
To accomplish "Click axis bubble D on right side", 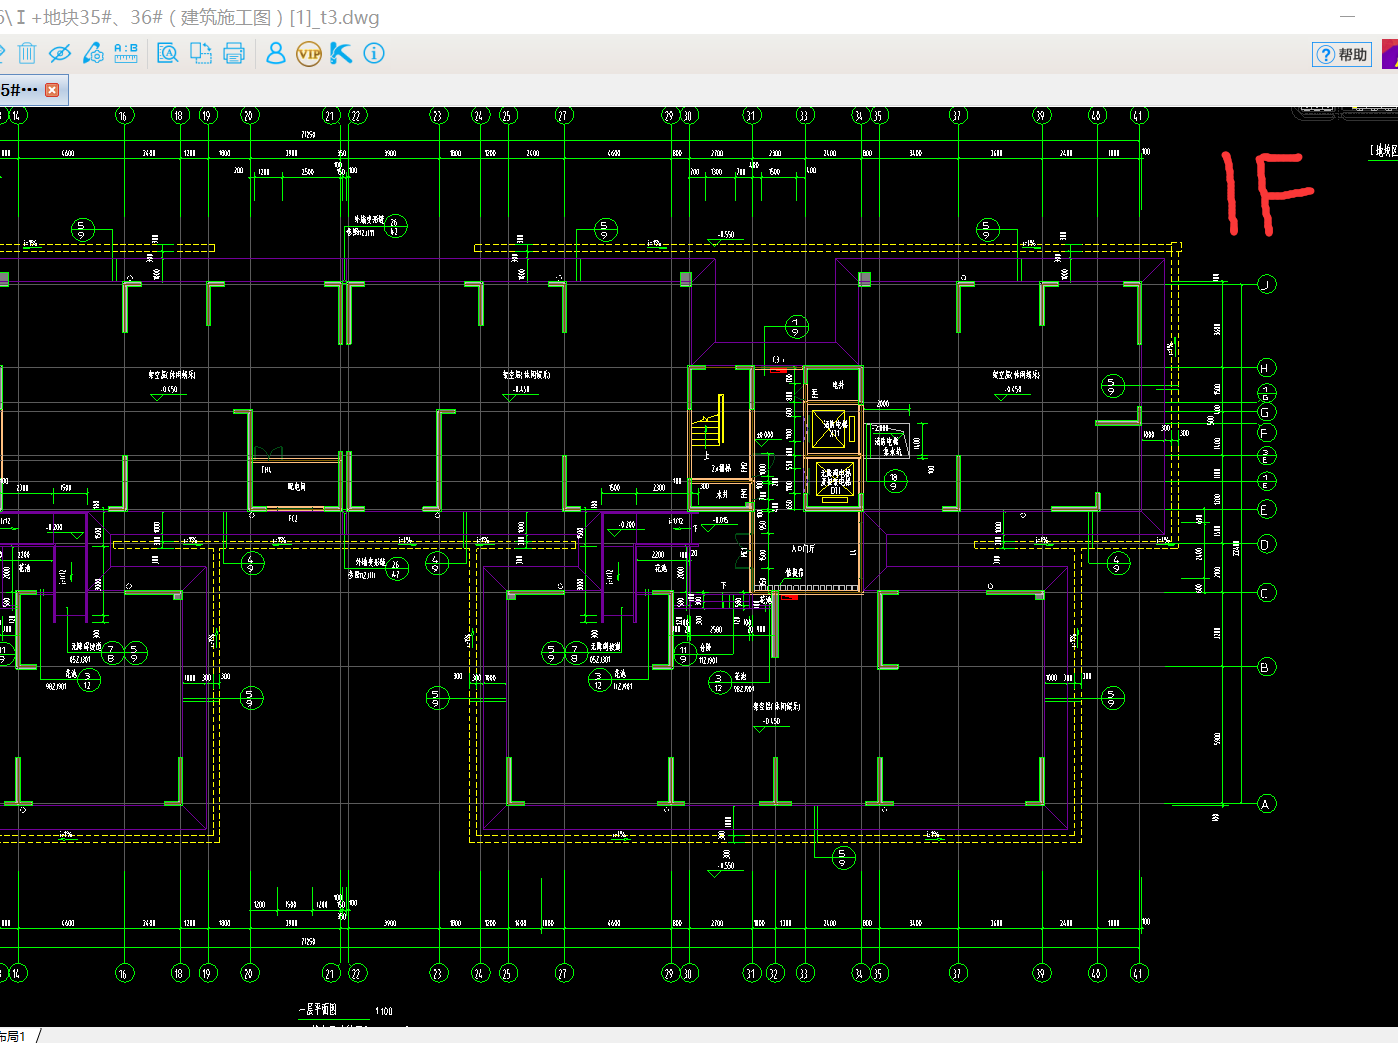I will pyautogui.click(x=1266, y=545).
